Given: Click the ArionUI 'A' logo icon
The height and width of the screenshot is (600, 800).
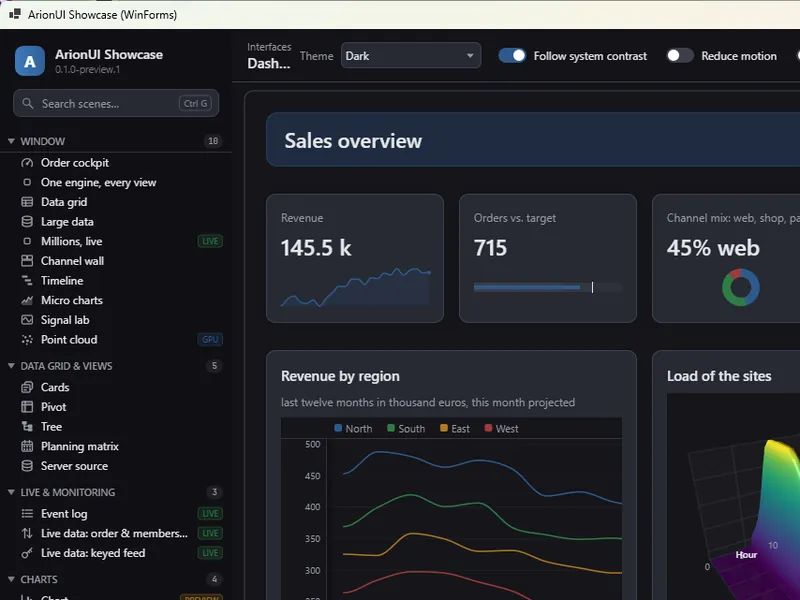Looking at the screenshot, I should [x=30, y=61].
